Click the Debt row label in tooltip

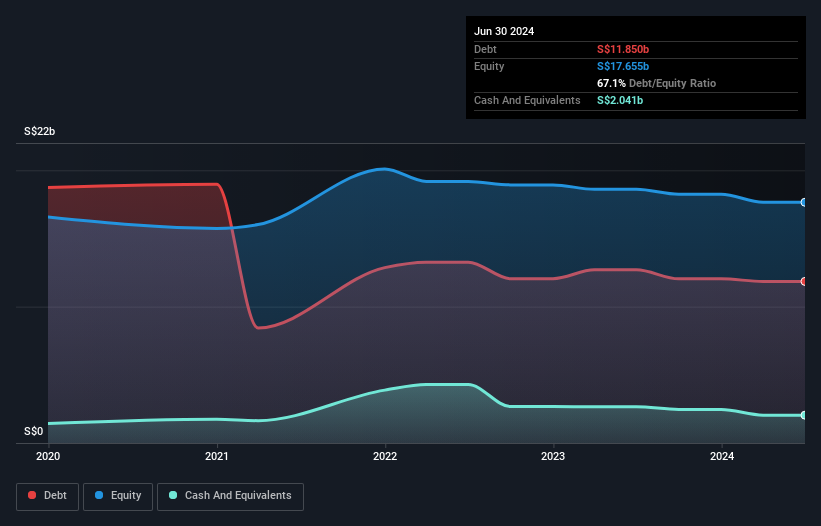click(485, 49)
